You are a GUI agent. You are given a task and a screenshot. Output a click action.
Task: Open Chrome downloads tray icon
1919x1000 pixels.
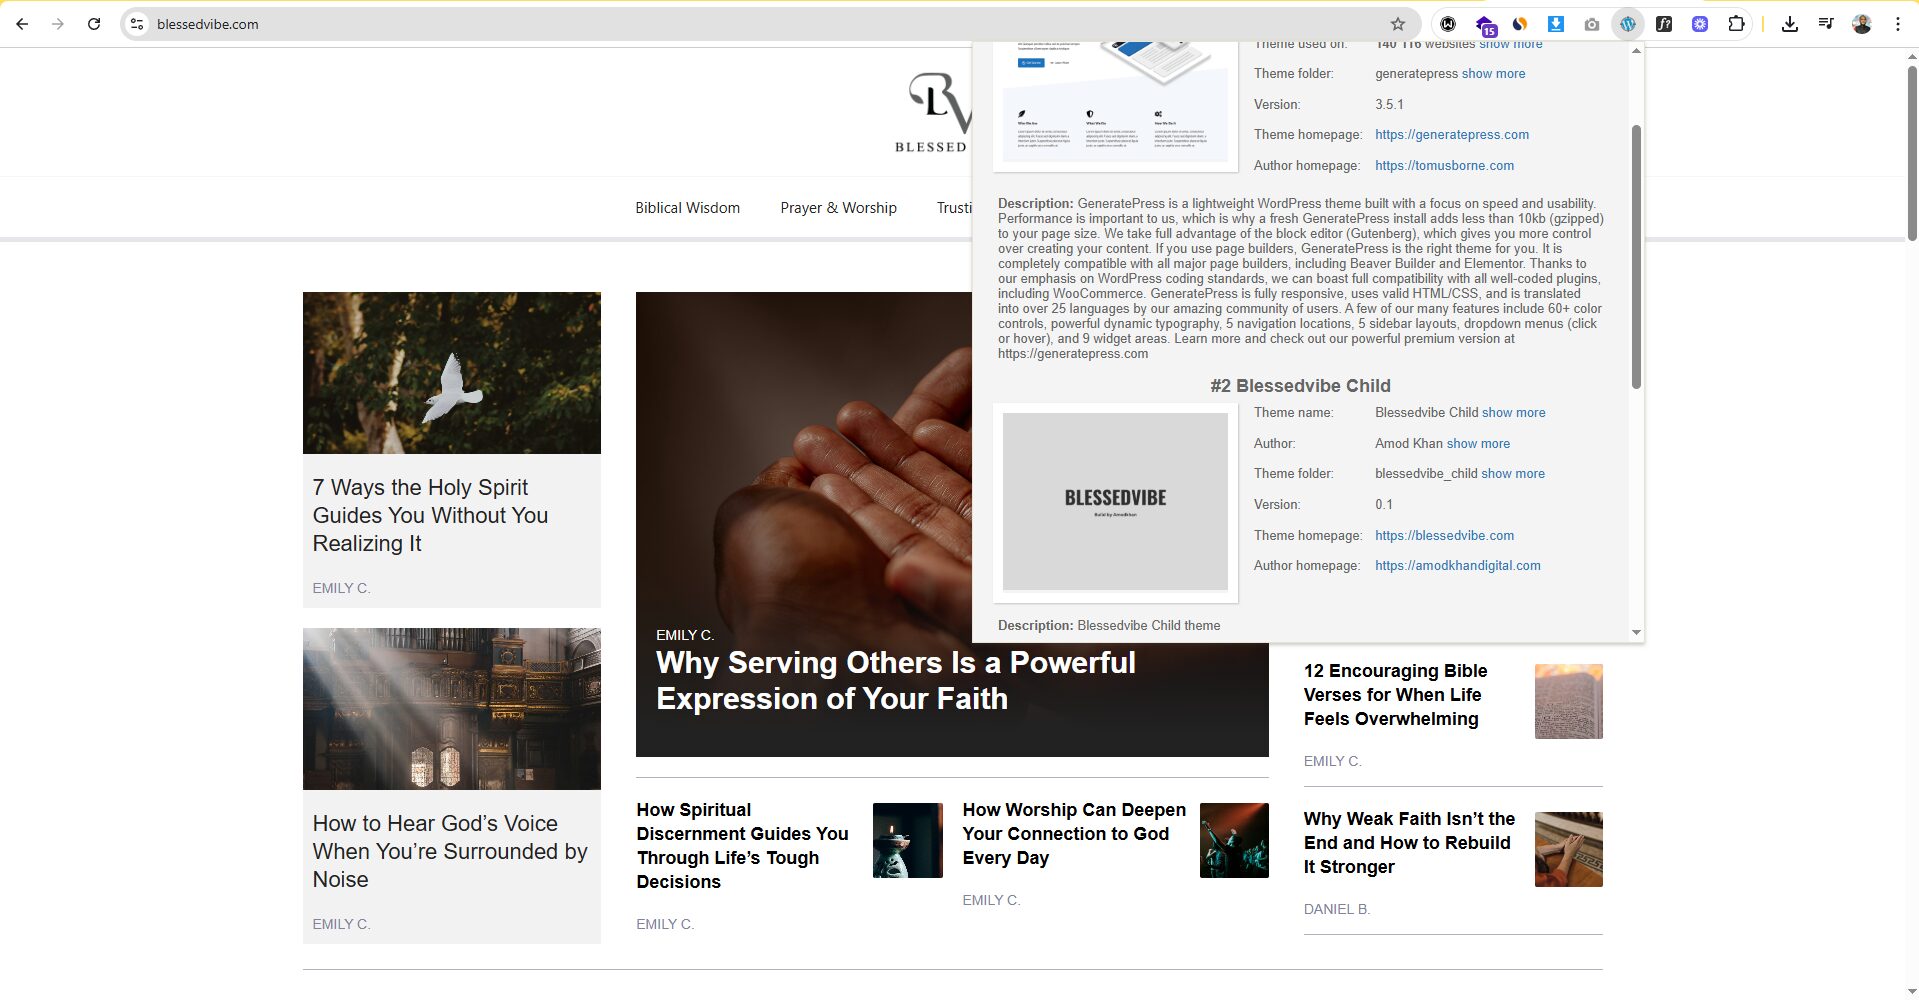tap(1790, 24)
